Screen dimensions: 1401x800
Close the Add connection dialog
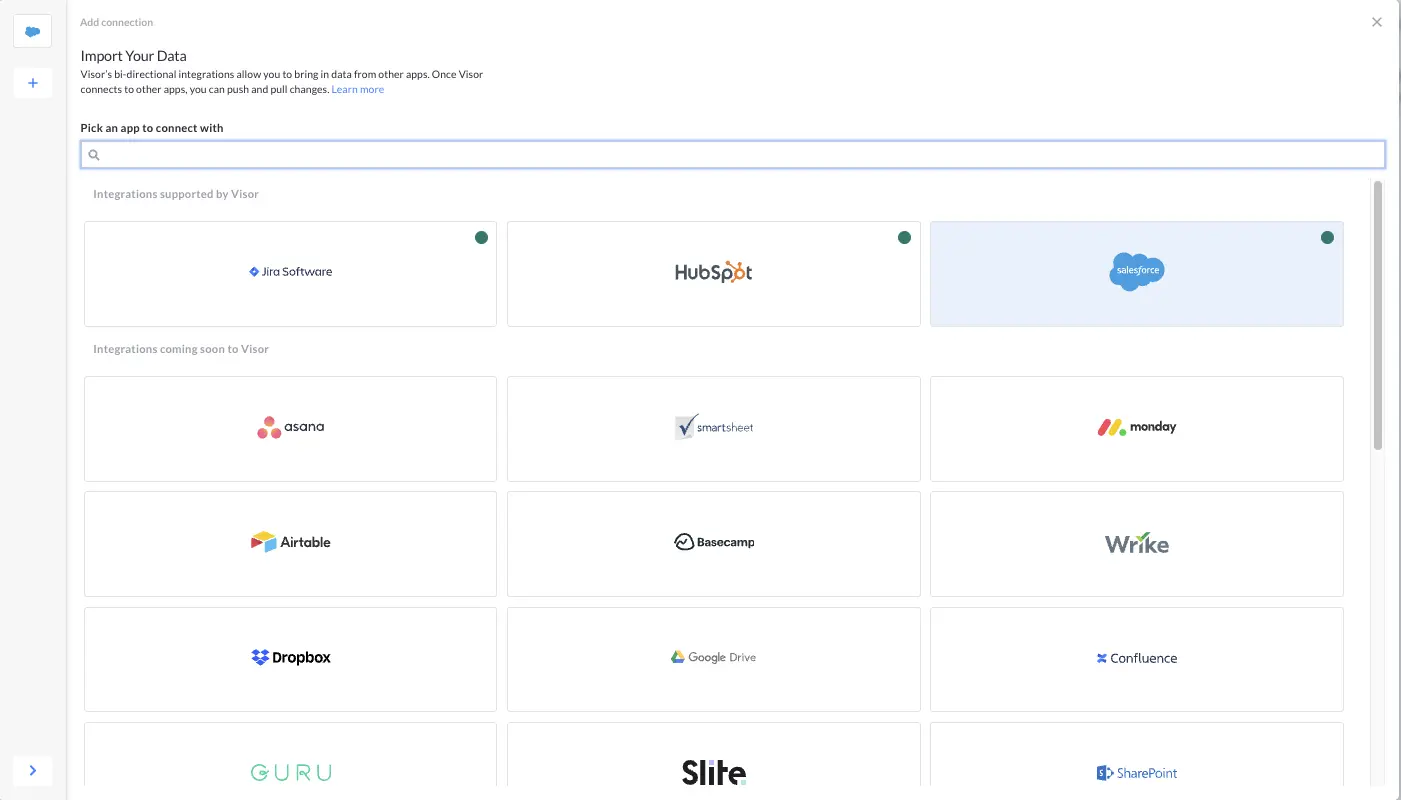(x=1376, y=22)
